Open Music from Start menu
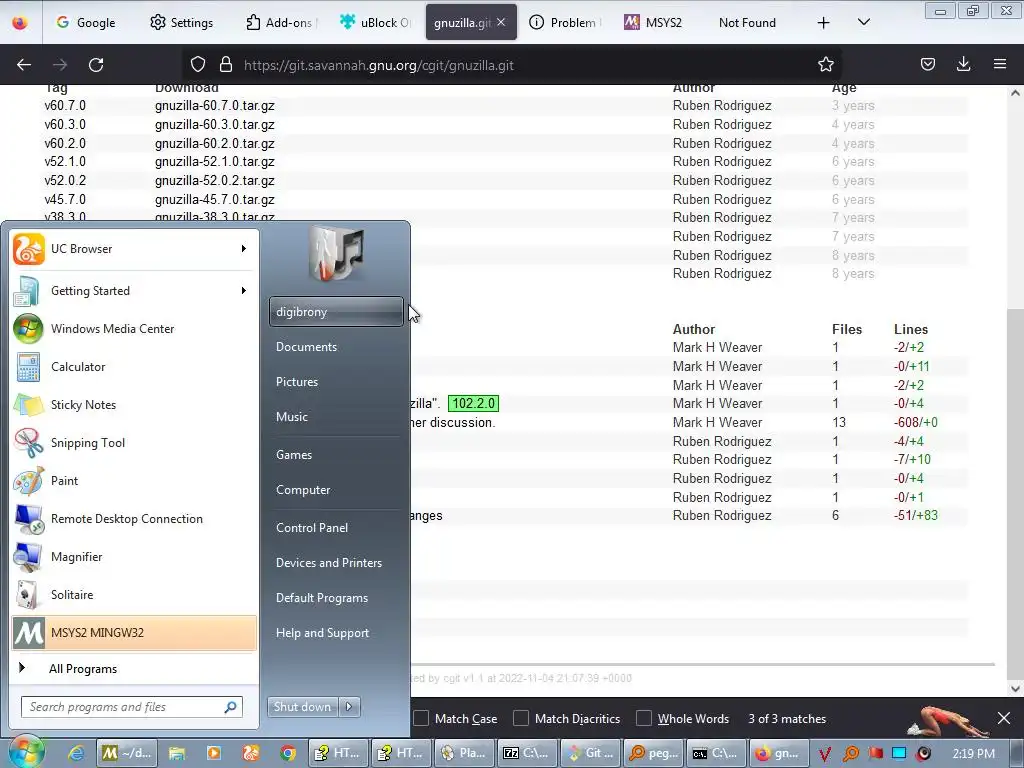The image size is (1024, 768). pos(336,417)
